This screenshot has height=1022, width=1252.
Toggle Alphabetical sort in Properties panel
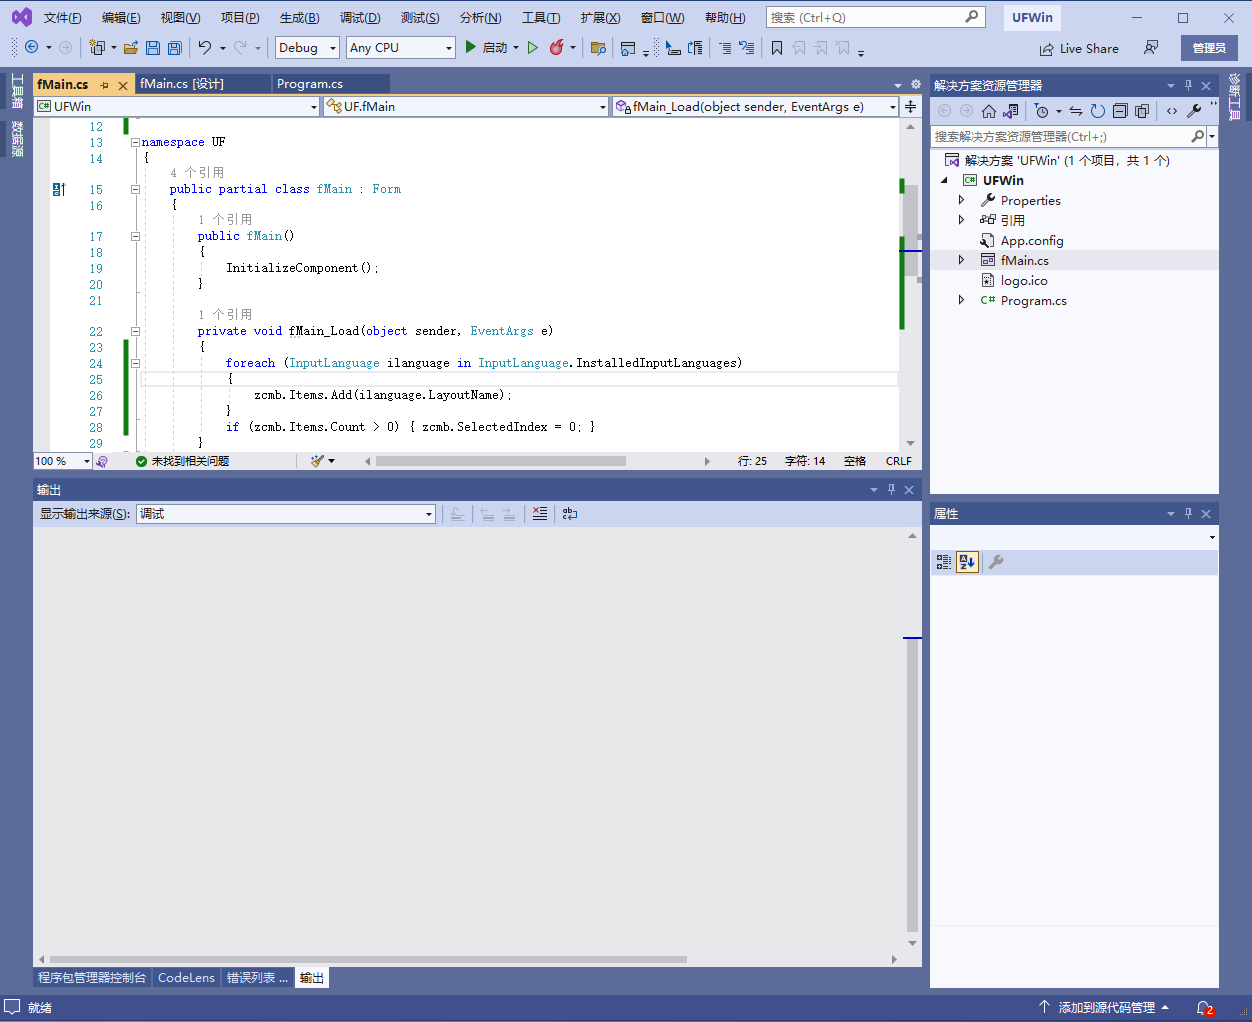pyautogui.click(x=967, y=562)
